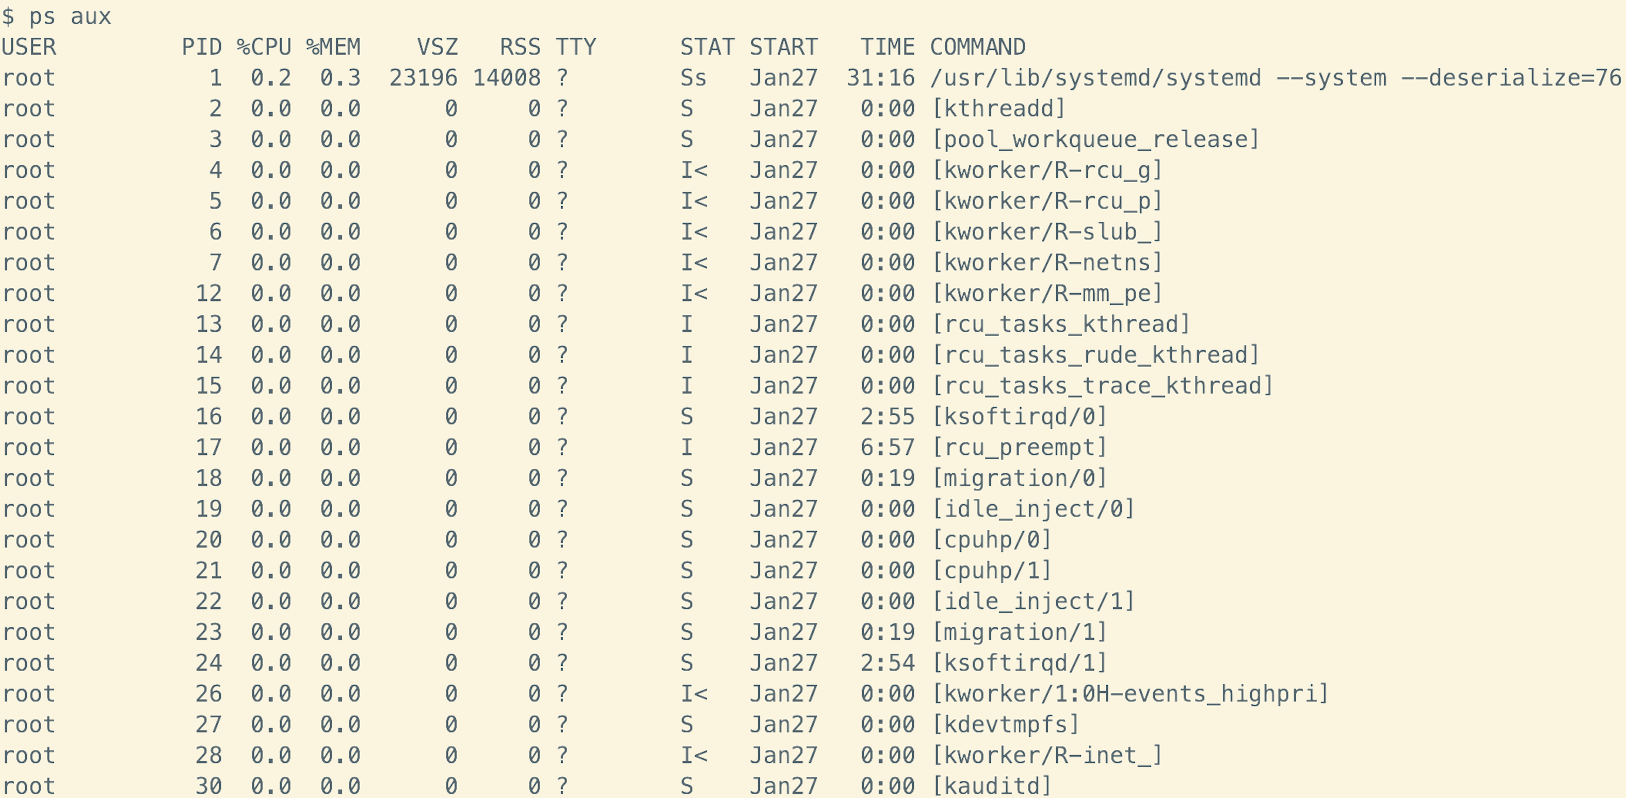Click the PID column header
The width and height of the screenshot is (1626, 798).
(x=201, y=47)
